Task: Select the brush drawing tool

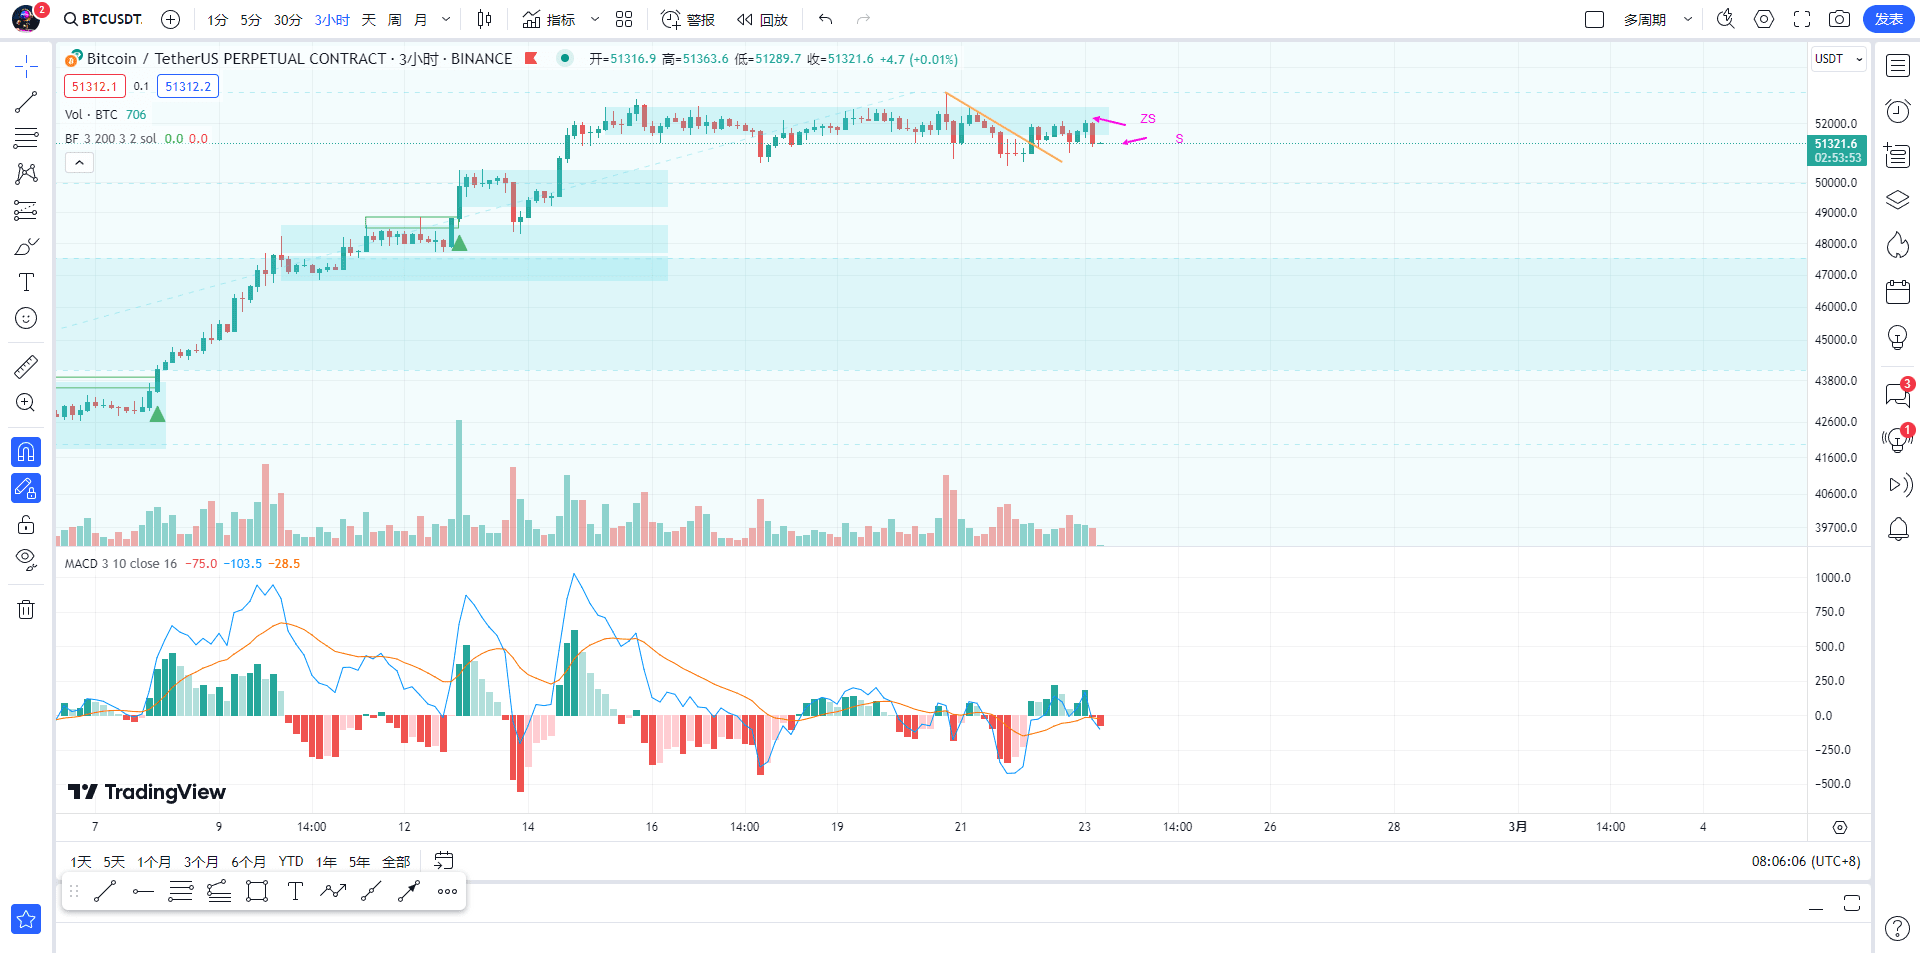Action: pos(26,246)
